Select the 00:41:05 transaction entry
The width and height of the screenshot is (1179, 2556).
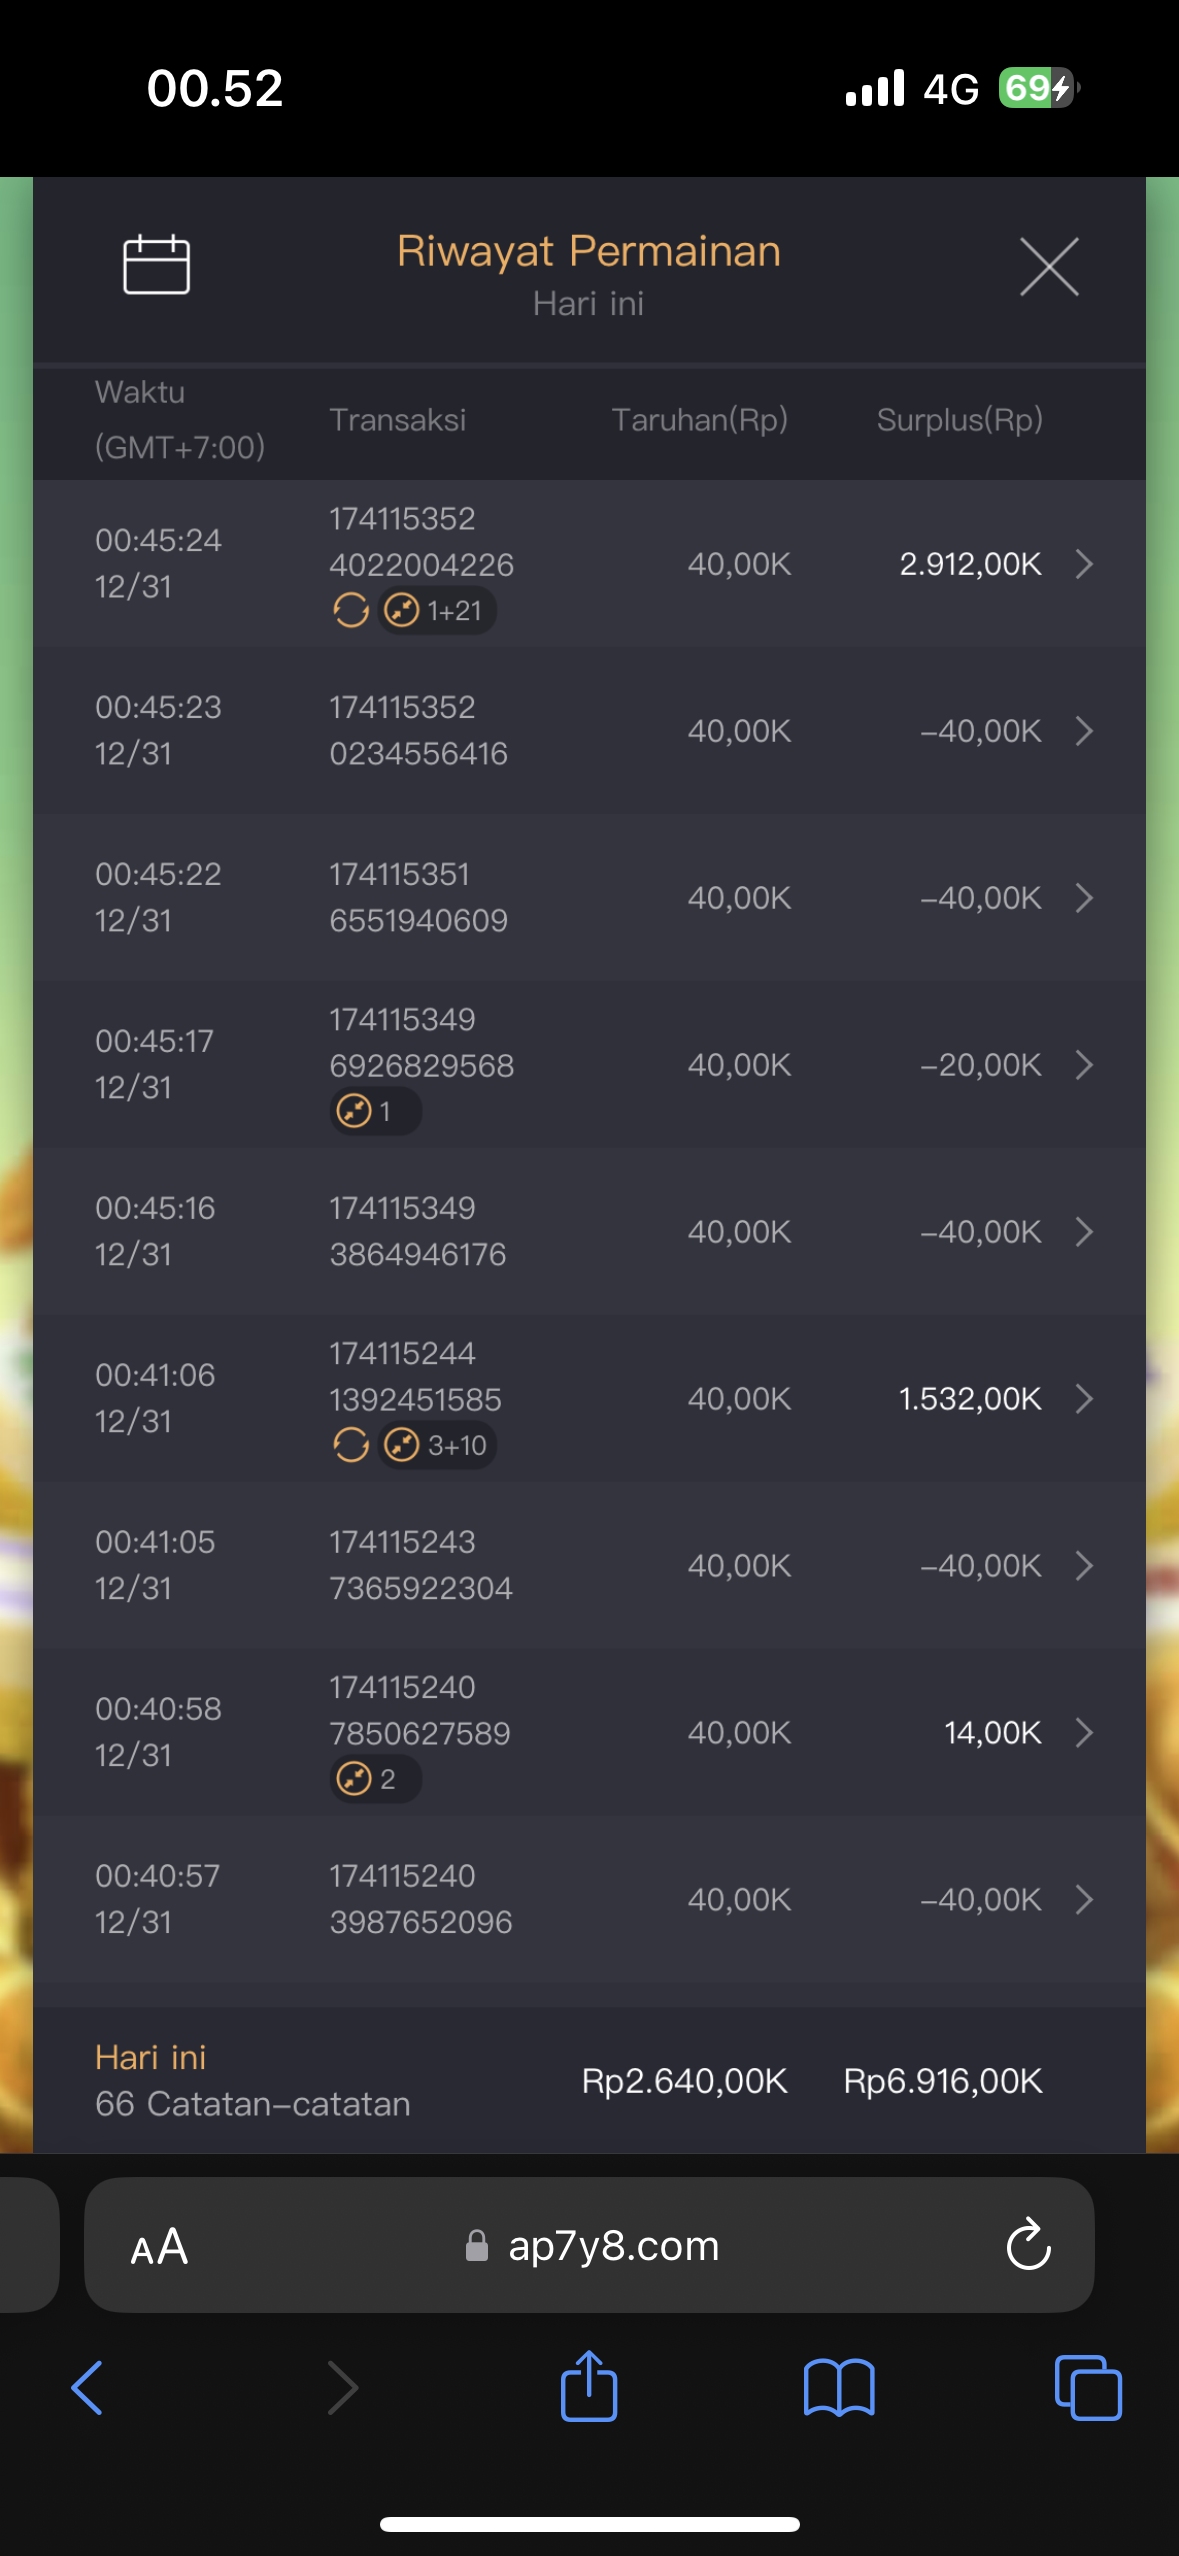pyautogui.click(x=156, y=1565)
